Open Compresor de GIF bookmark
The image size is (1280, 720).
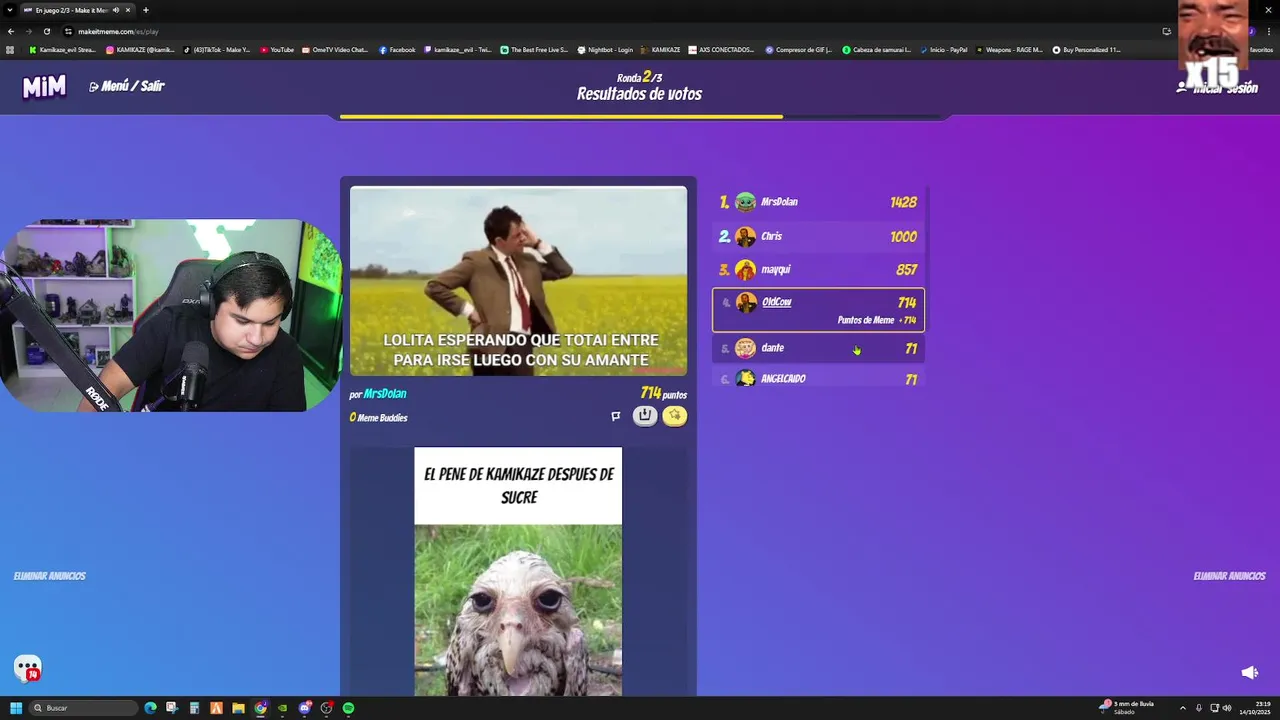pos(799,49)
